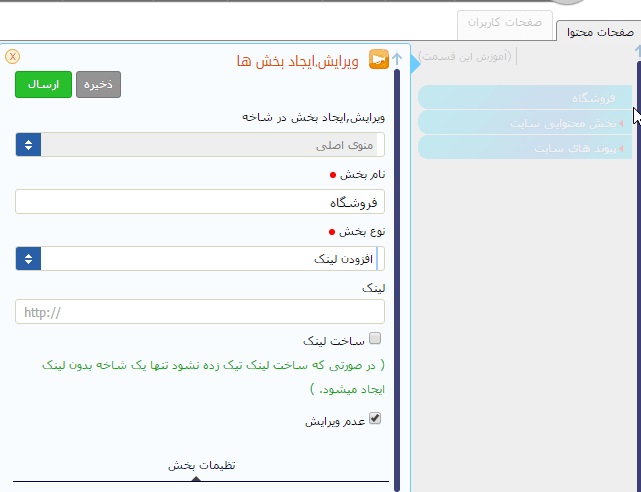
Task: Click the http:// link input field
Action: tap(200, 312)
